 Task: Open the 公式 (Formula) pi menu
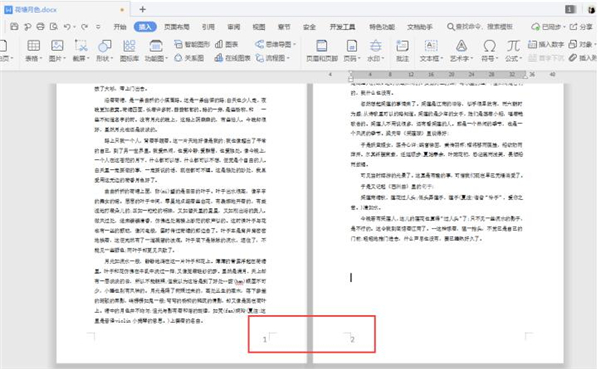pyautogui.click(x=513, y=51)
